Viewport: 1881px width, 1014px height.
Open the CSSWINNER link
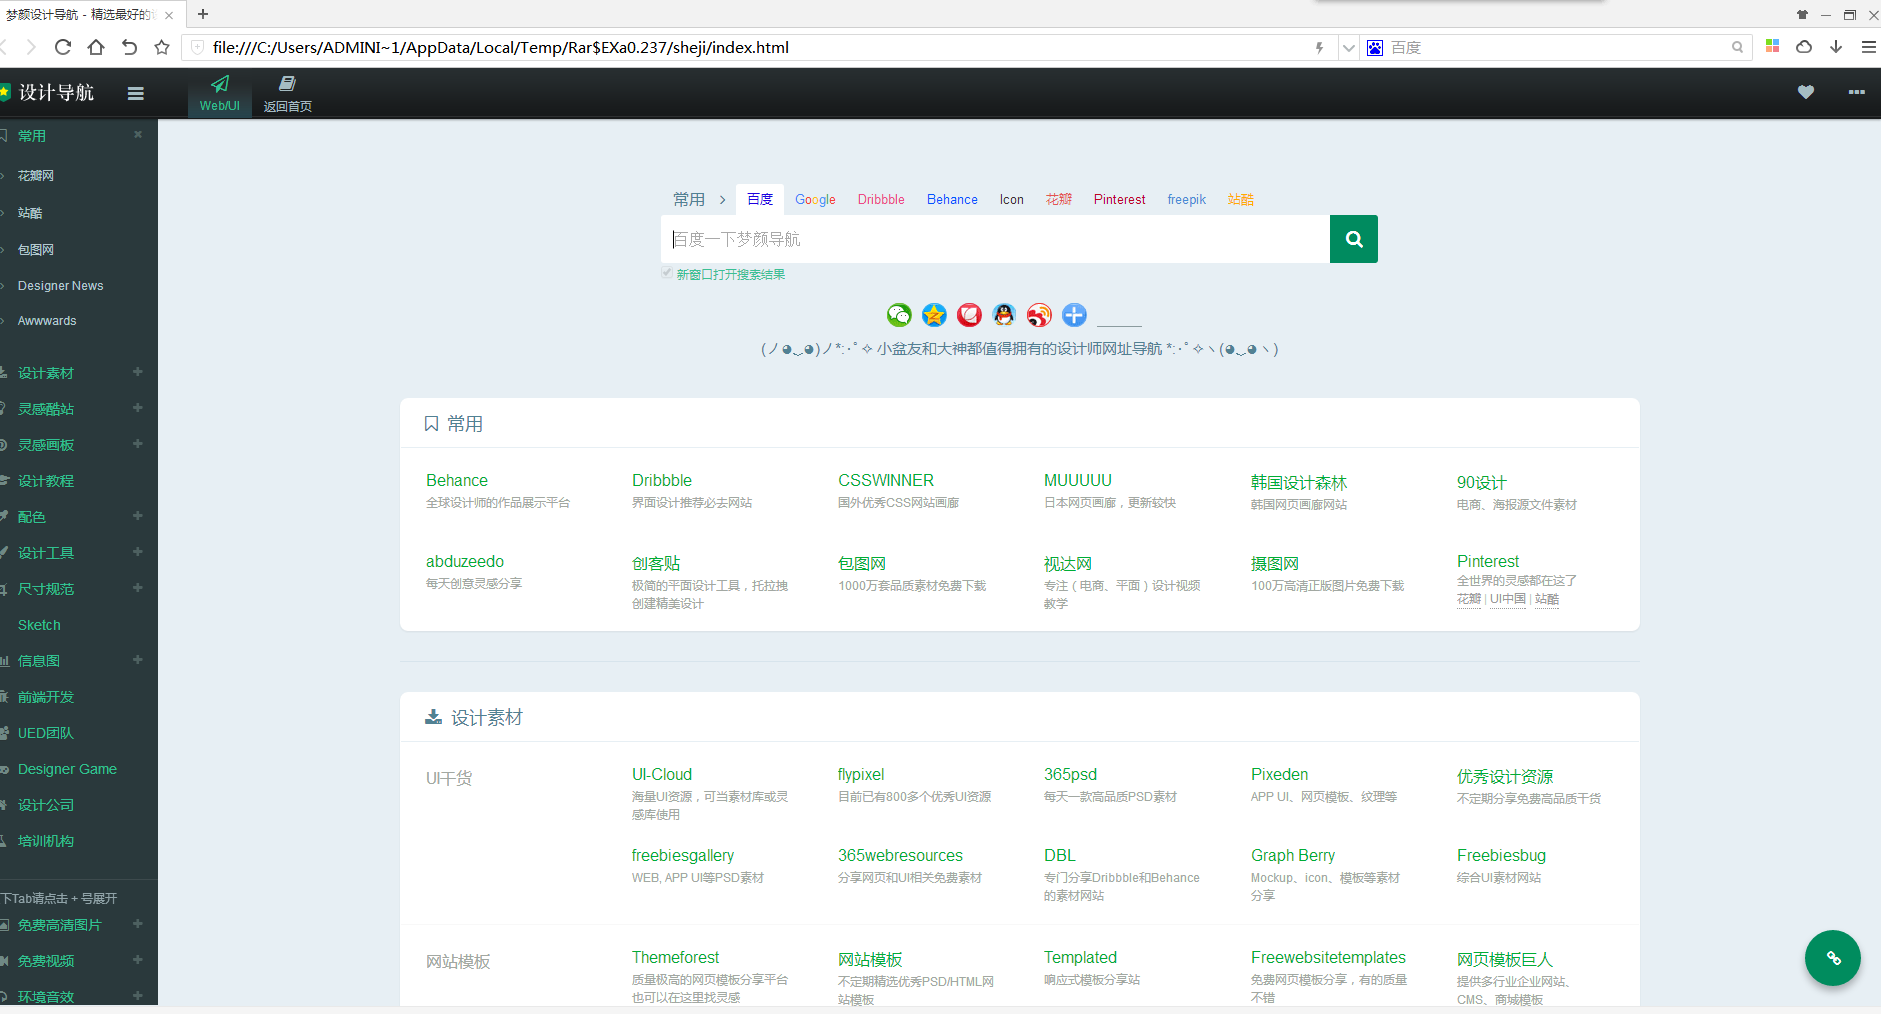[886, 481]
